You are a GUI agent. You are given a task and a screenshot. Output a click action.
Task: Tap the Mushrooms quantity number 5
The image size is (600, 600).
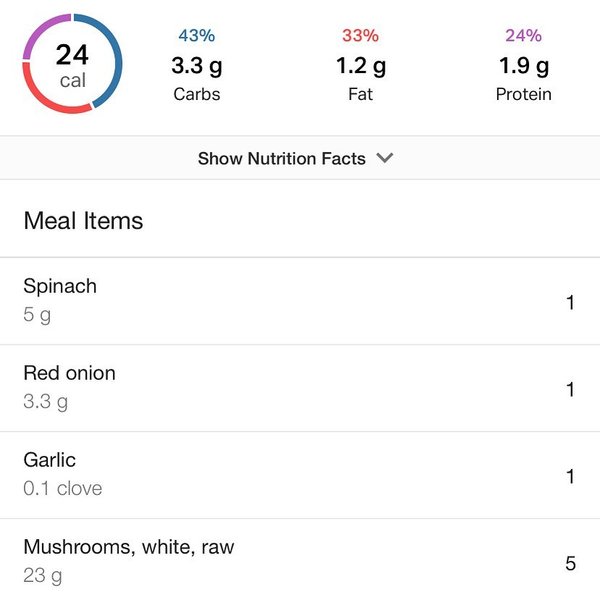(571, 563)
